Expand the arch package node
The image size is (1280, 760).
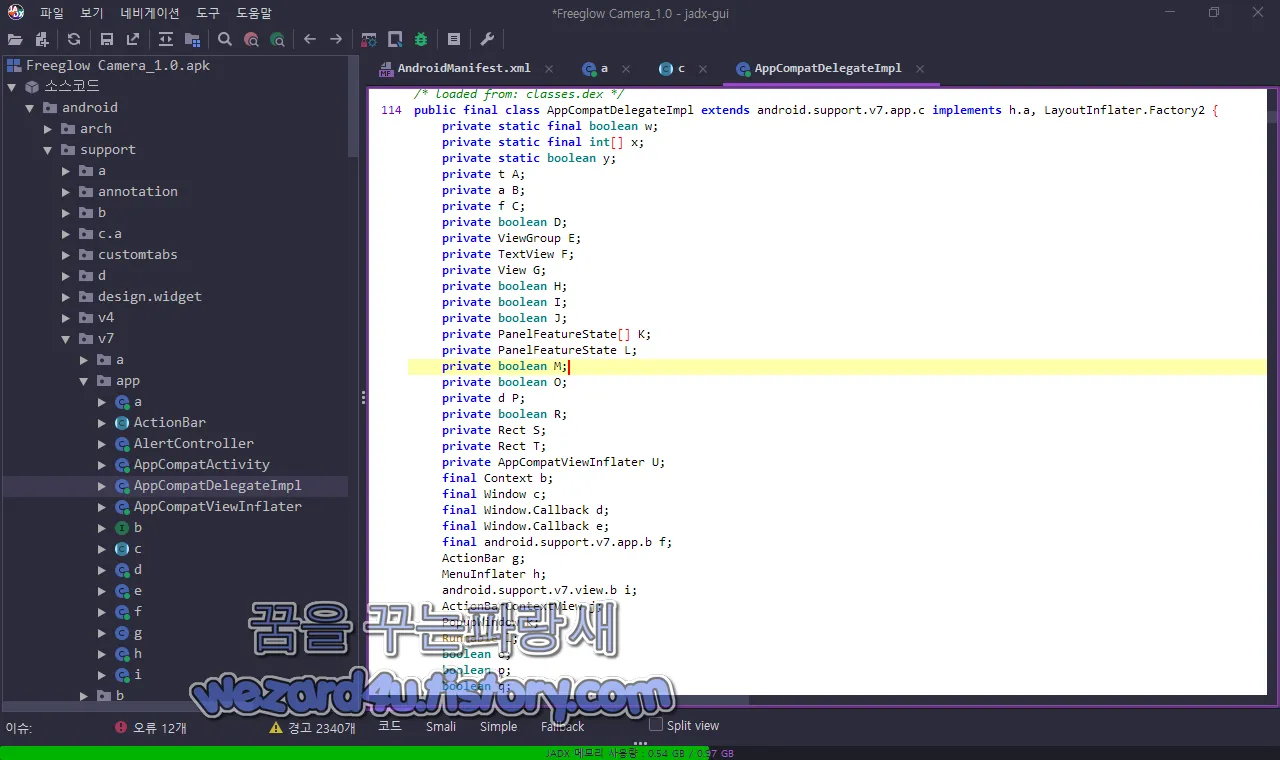click(48, 129)
